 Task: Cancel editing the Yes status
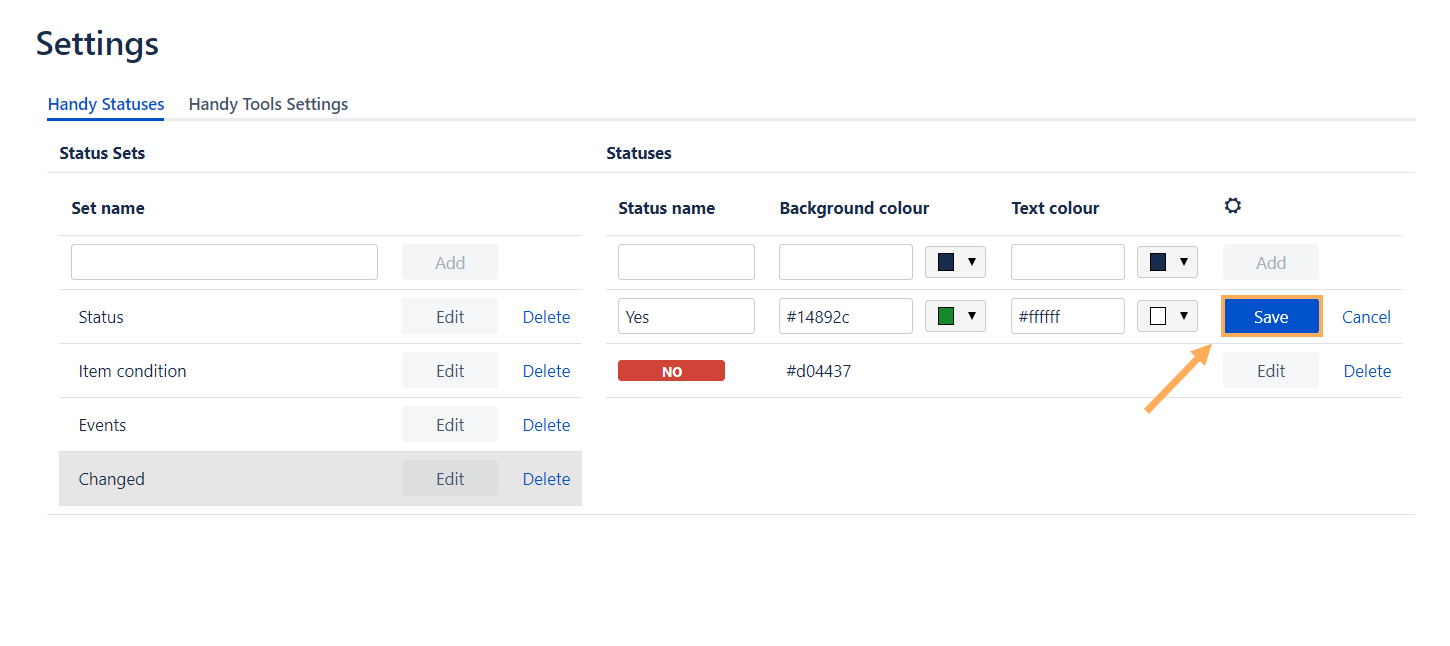[x=1366, y=317]
